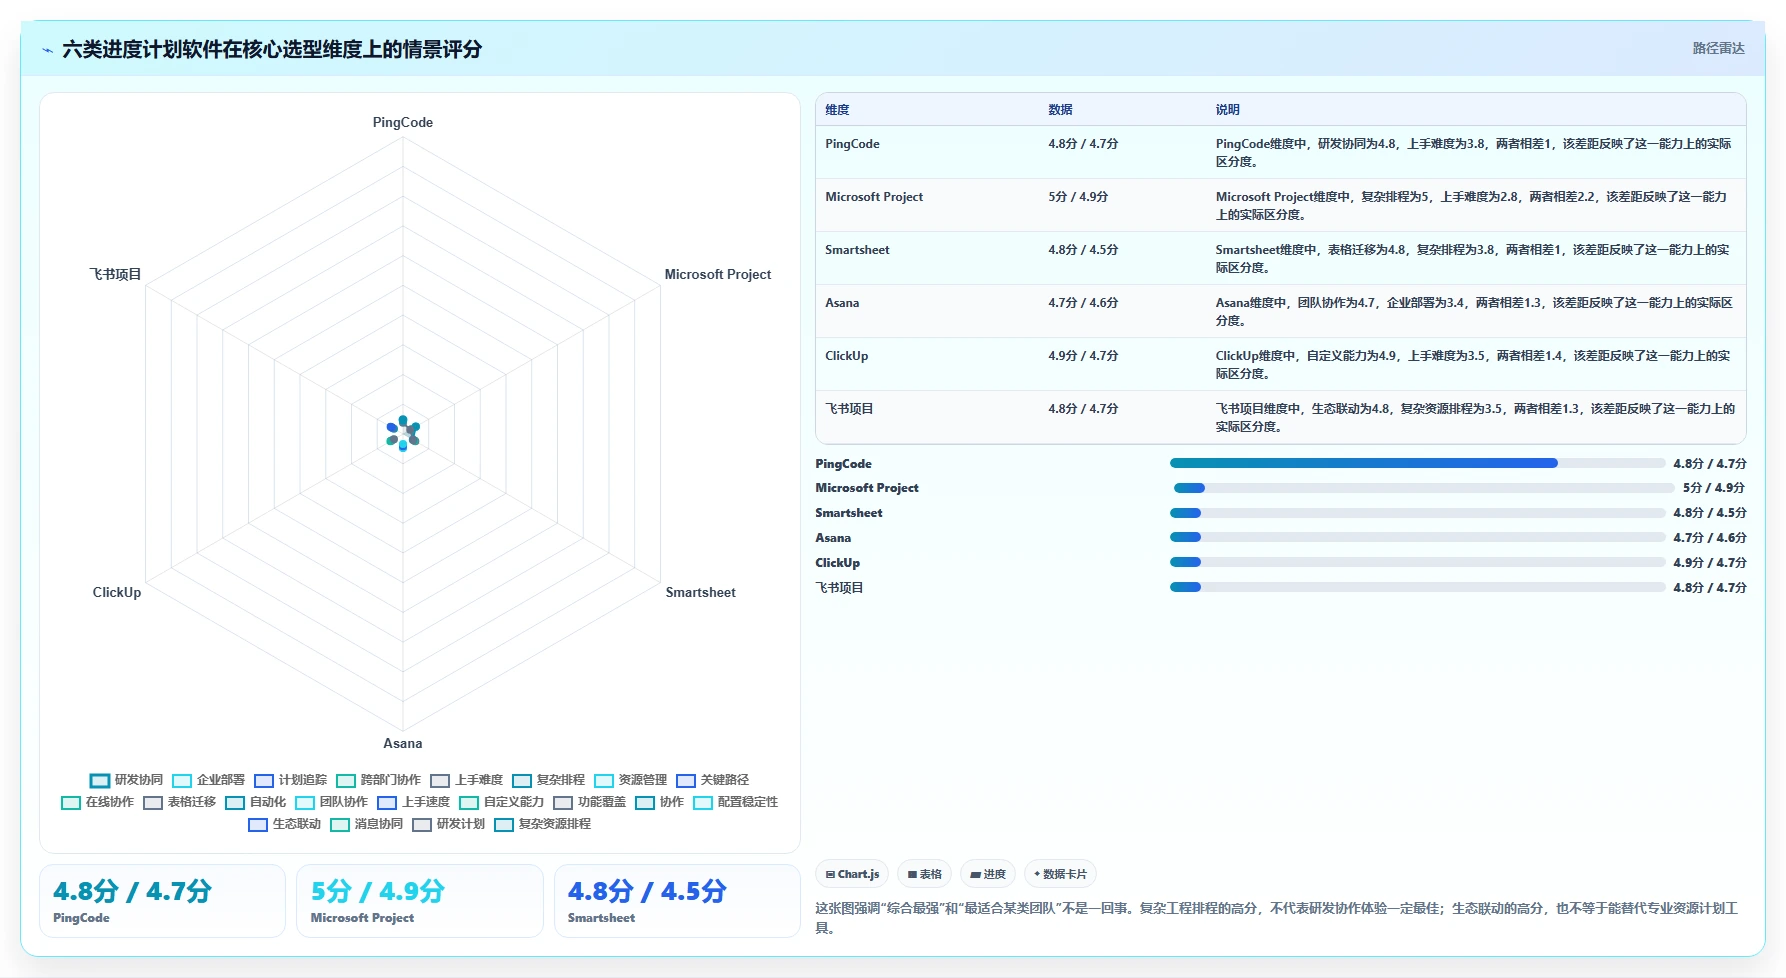Screen dimensions: 1786x978
Task: Click the PingCode progress bar
Action: click(1417, 463)
